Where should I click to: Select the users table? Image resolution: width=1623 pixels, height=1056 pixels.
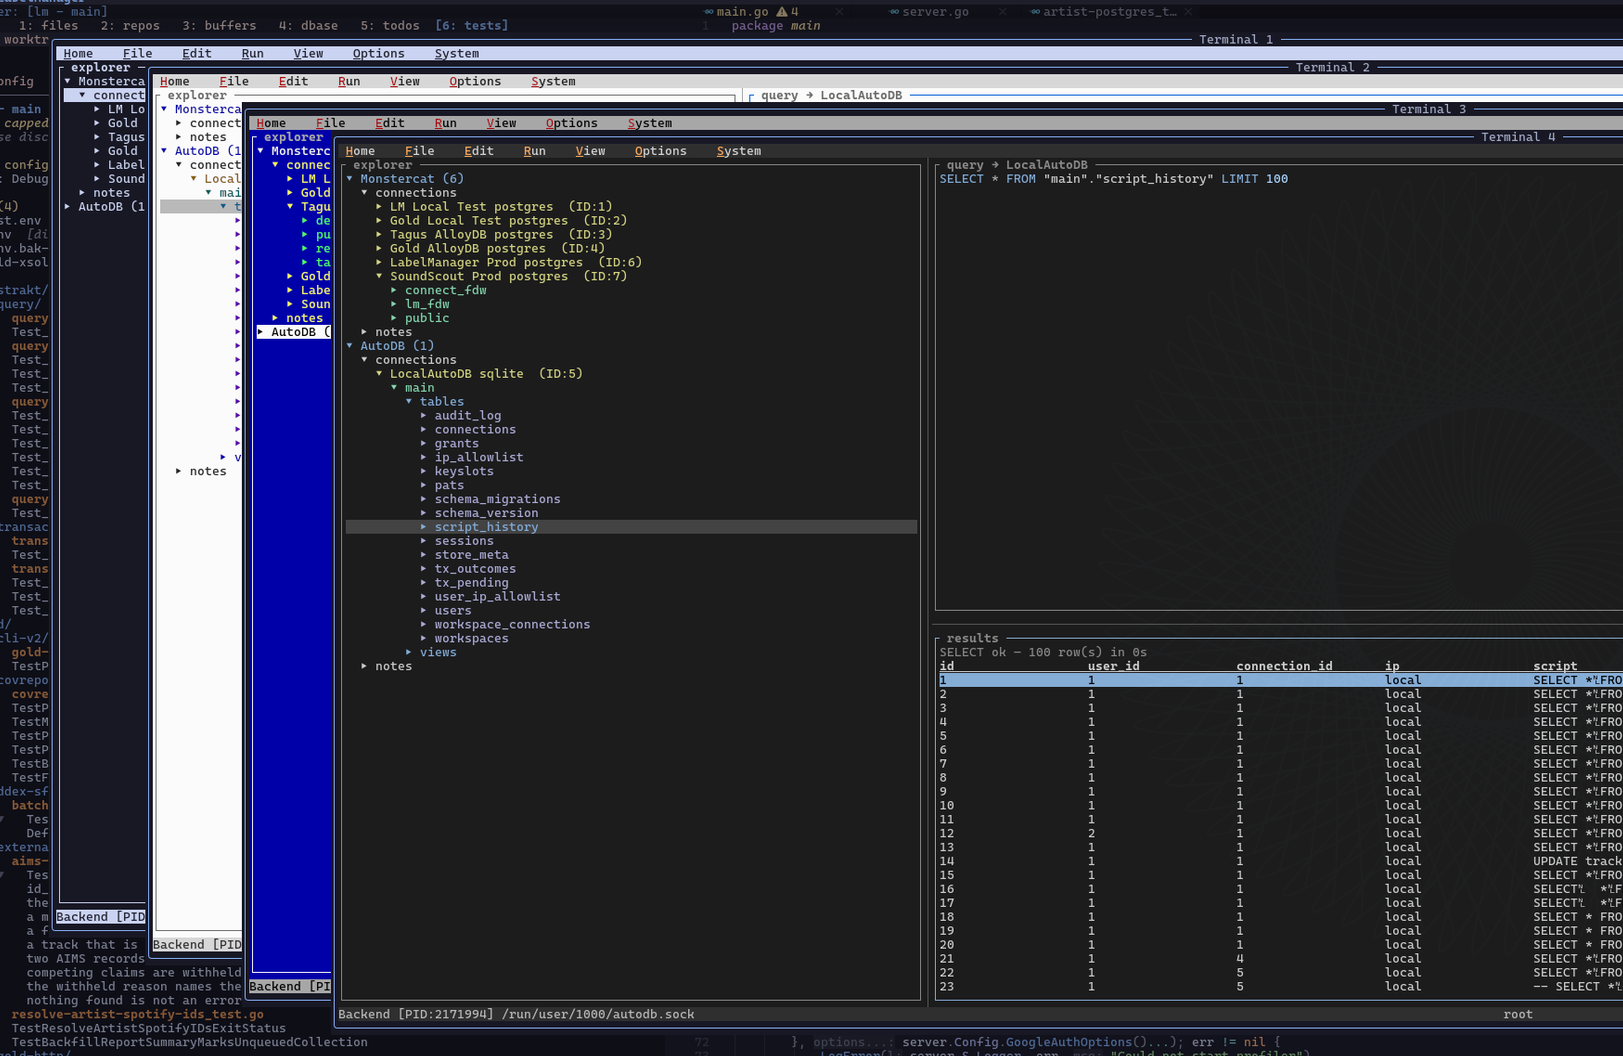pyautogui.click(x=453, y=612)
